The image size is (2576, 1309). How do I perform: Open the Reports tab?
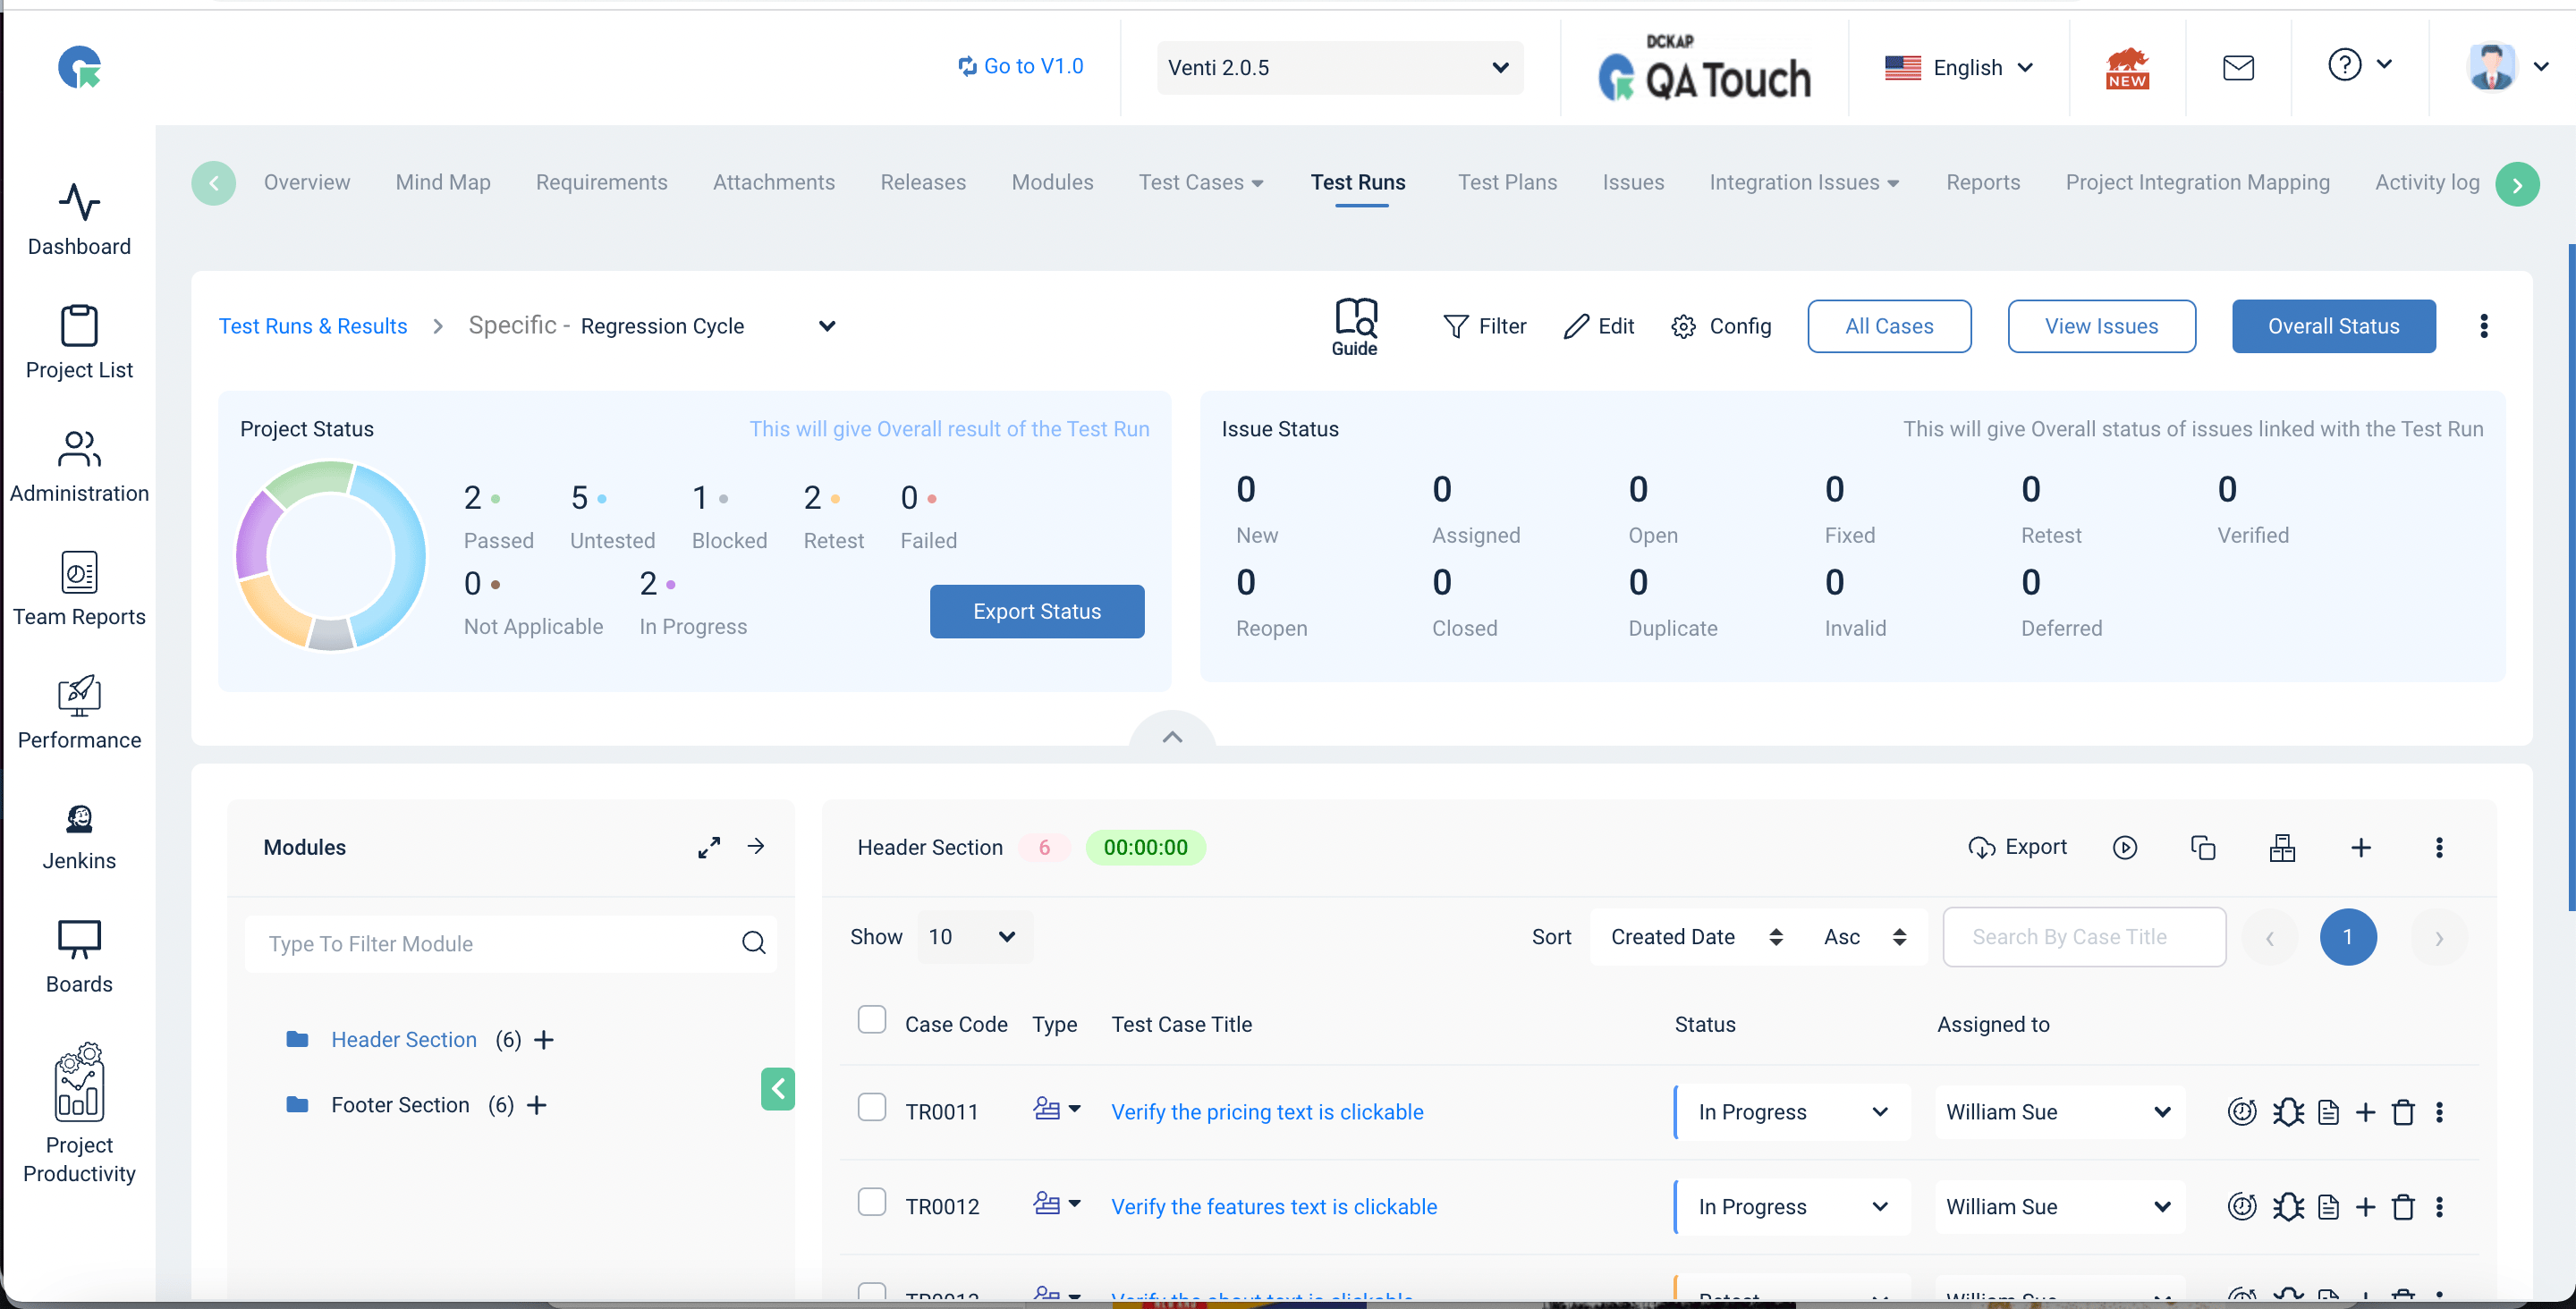(x=1982, y=182)
